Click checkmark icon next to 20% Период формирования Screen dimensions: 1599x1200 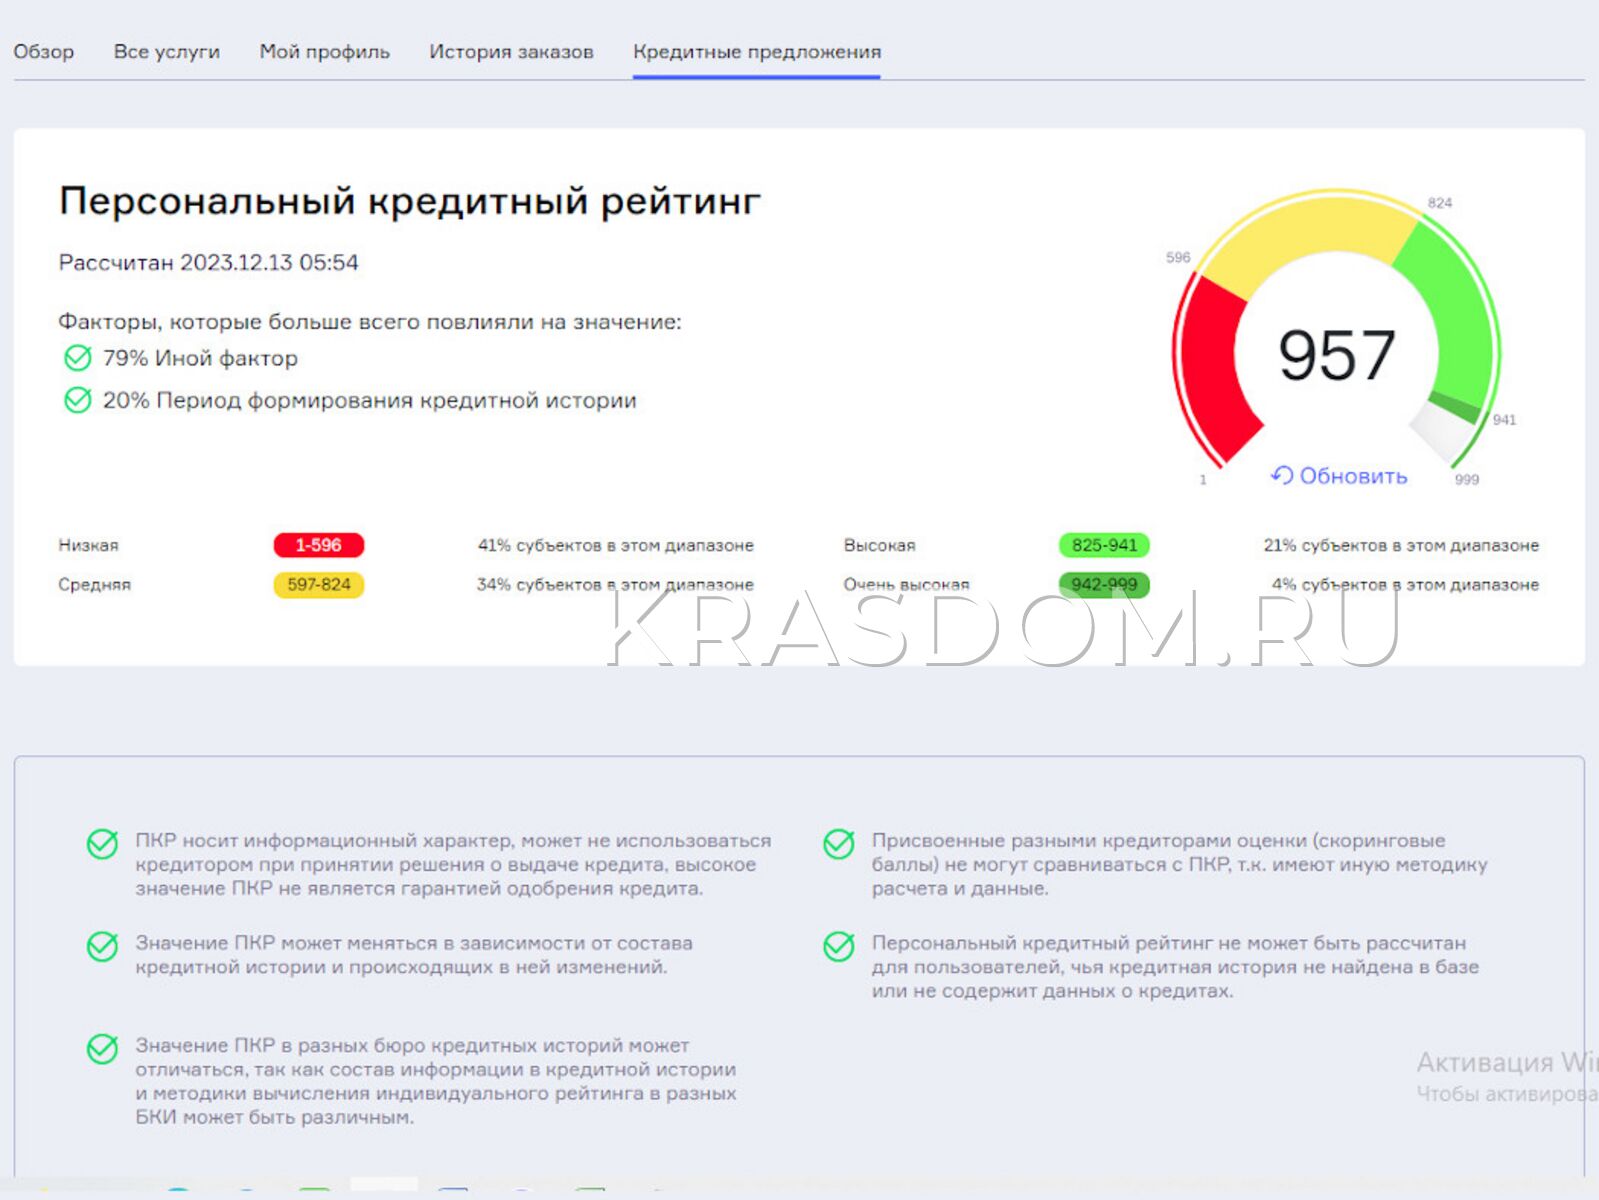point(77,400)
